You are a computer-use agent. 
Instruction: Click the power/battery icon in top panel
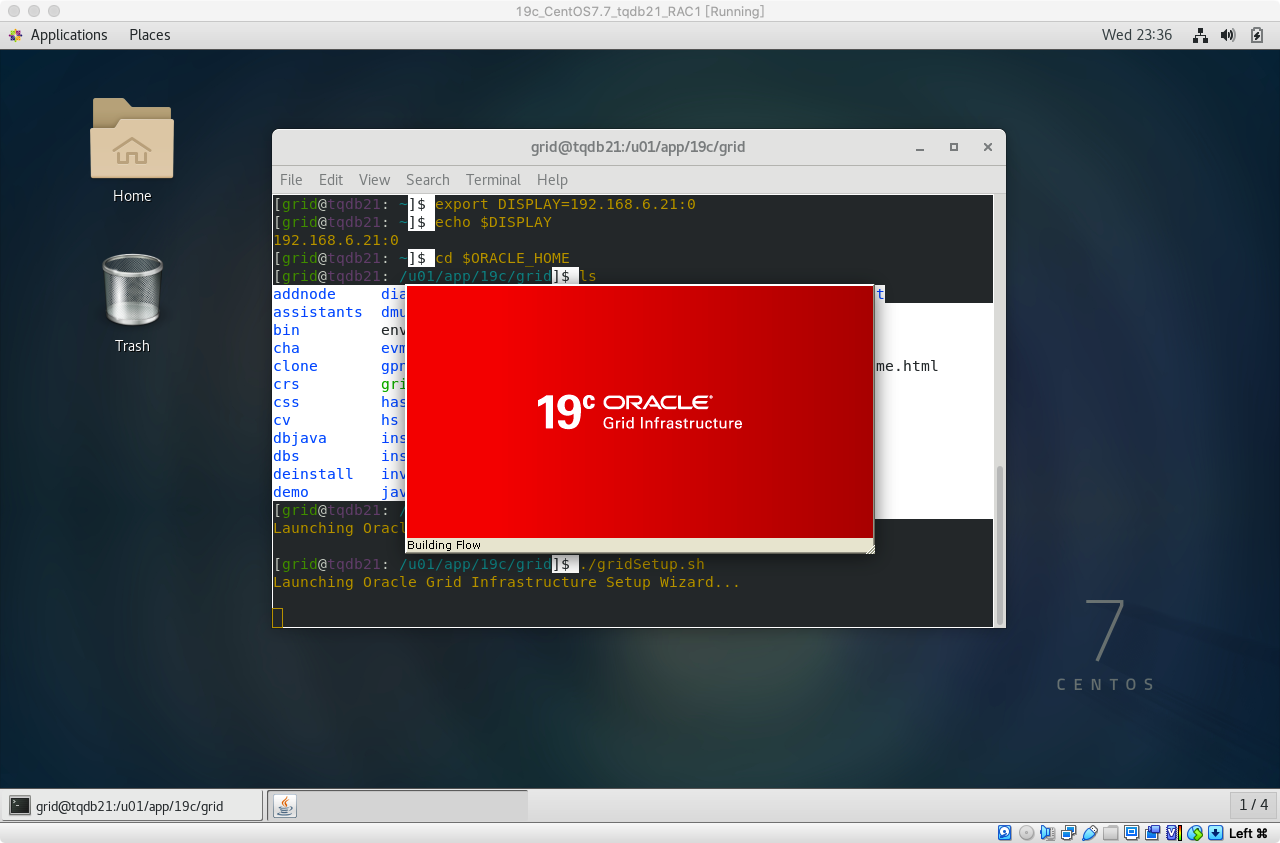[1257, 35]
